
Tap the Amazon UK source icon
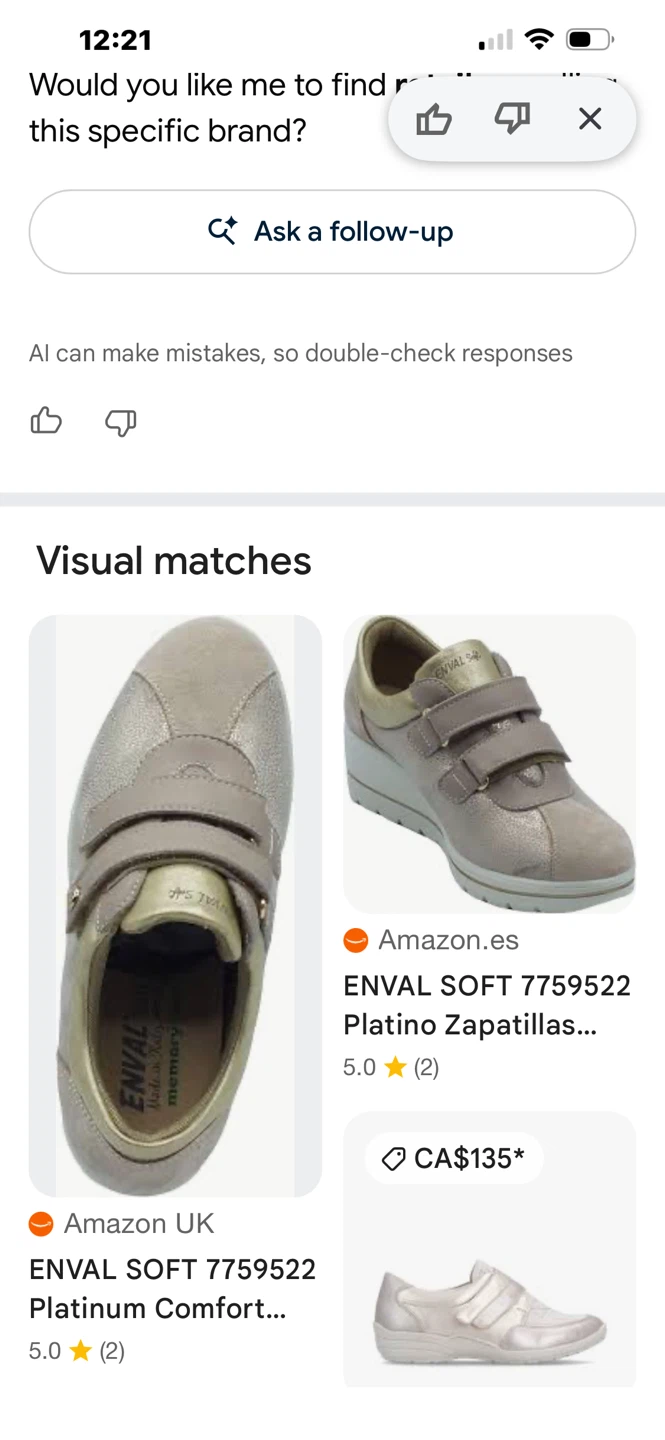pyautogui.click(x=41, y=1223)
